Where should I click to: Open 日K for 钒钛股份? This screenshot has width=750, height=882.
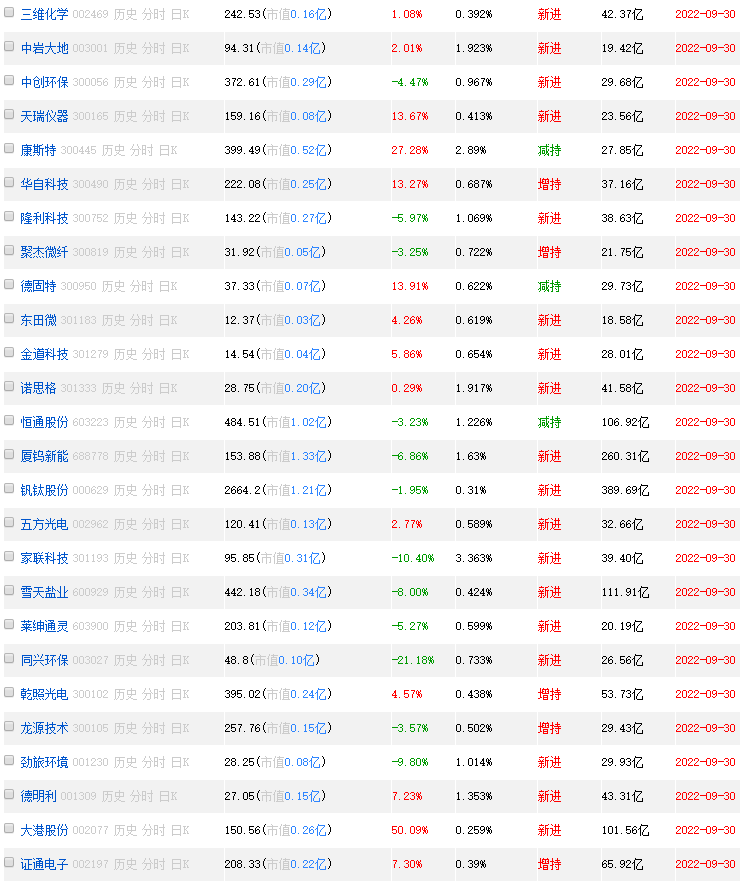point(180,490)
